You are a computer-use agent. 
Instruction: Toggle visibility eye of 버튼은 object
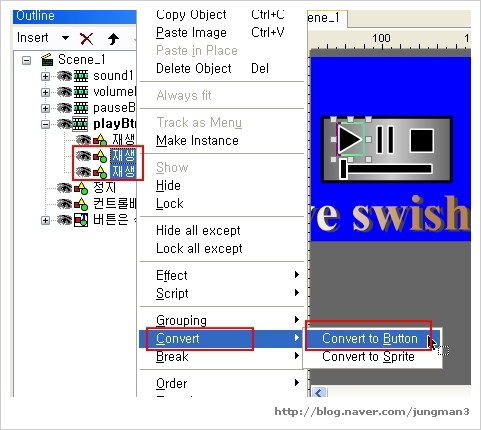(x=64, y=220)
